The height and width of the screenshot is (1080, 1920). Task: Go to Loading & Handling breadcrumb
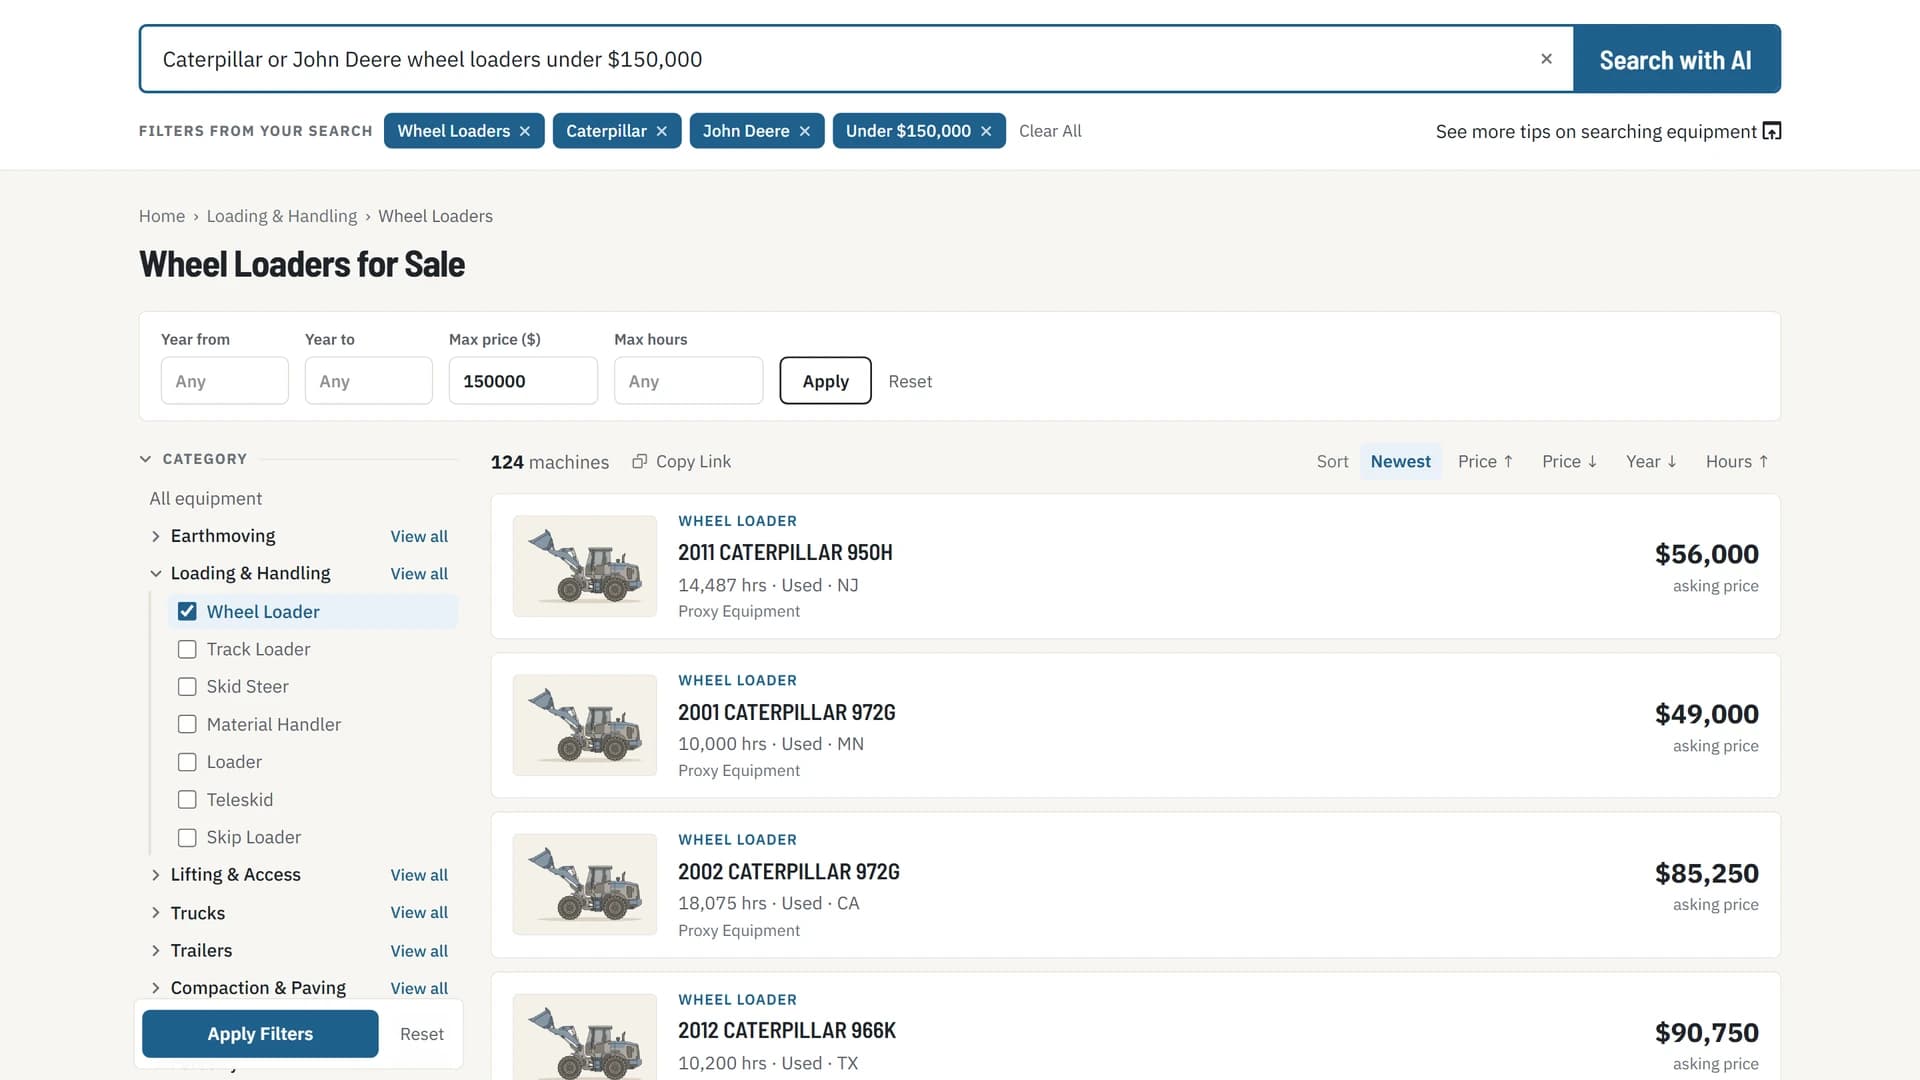click(282, 216)
